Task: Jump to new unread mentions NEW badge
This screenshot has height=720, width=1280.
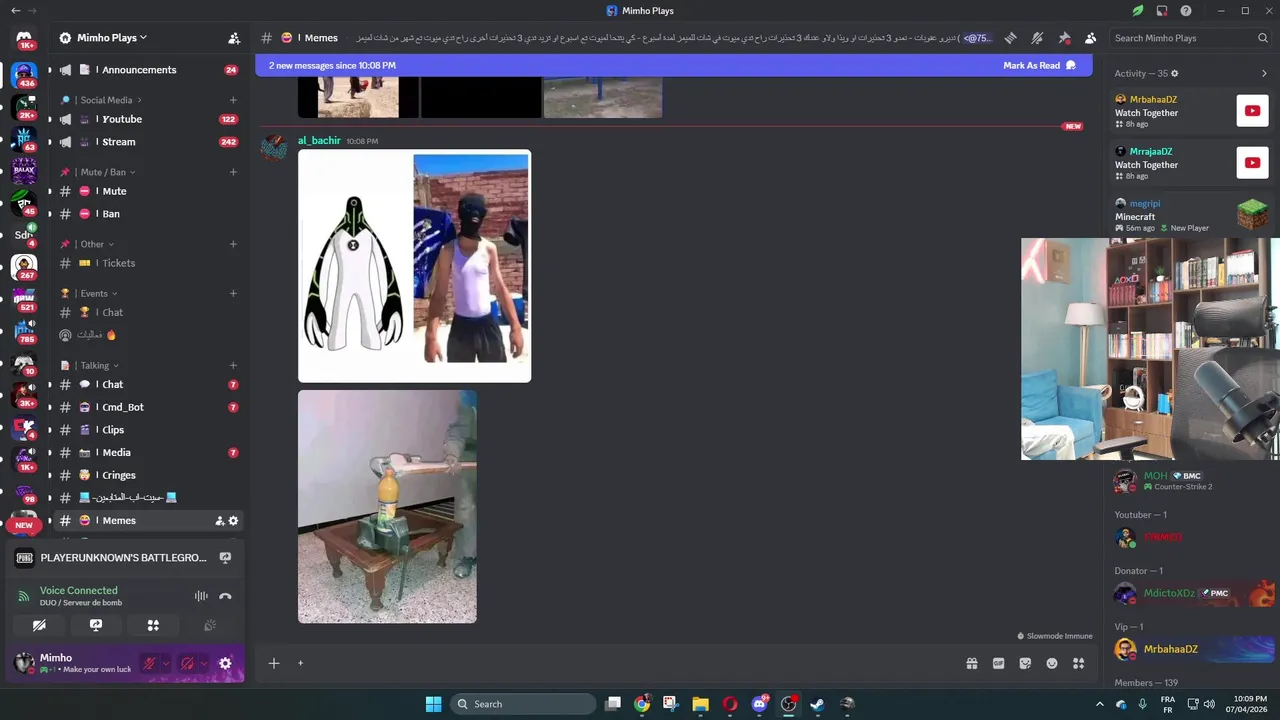Action: pyautogui.click(x=24, y=525)
